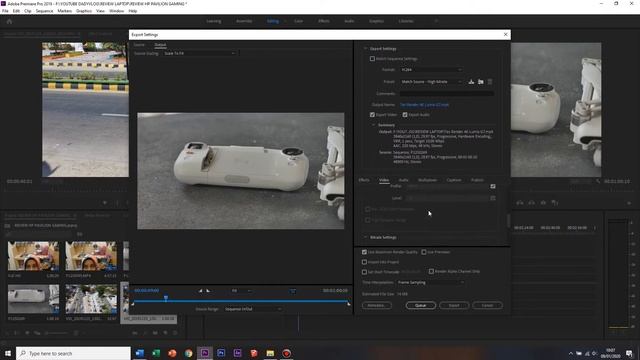Open the Source Range dropdown
Screen dimensions: 640x360
click(x=253, y=309)
